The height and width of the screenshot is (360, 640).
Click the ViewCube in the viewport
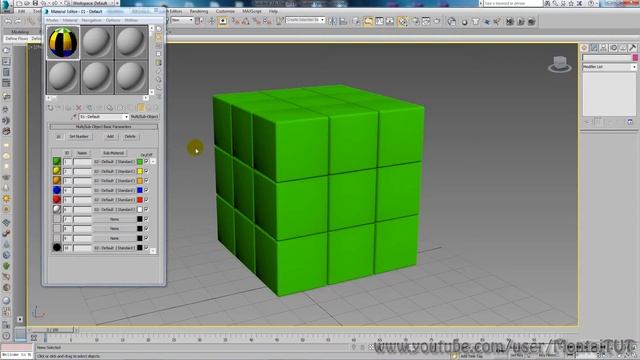click(560, 64)
